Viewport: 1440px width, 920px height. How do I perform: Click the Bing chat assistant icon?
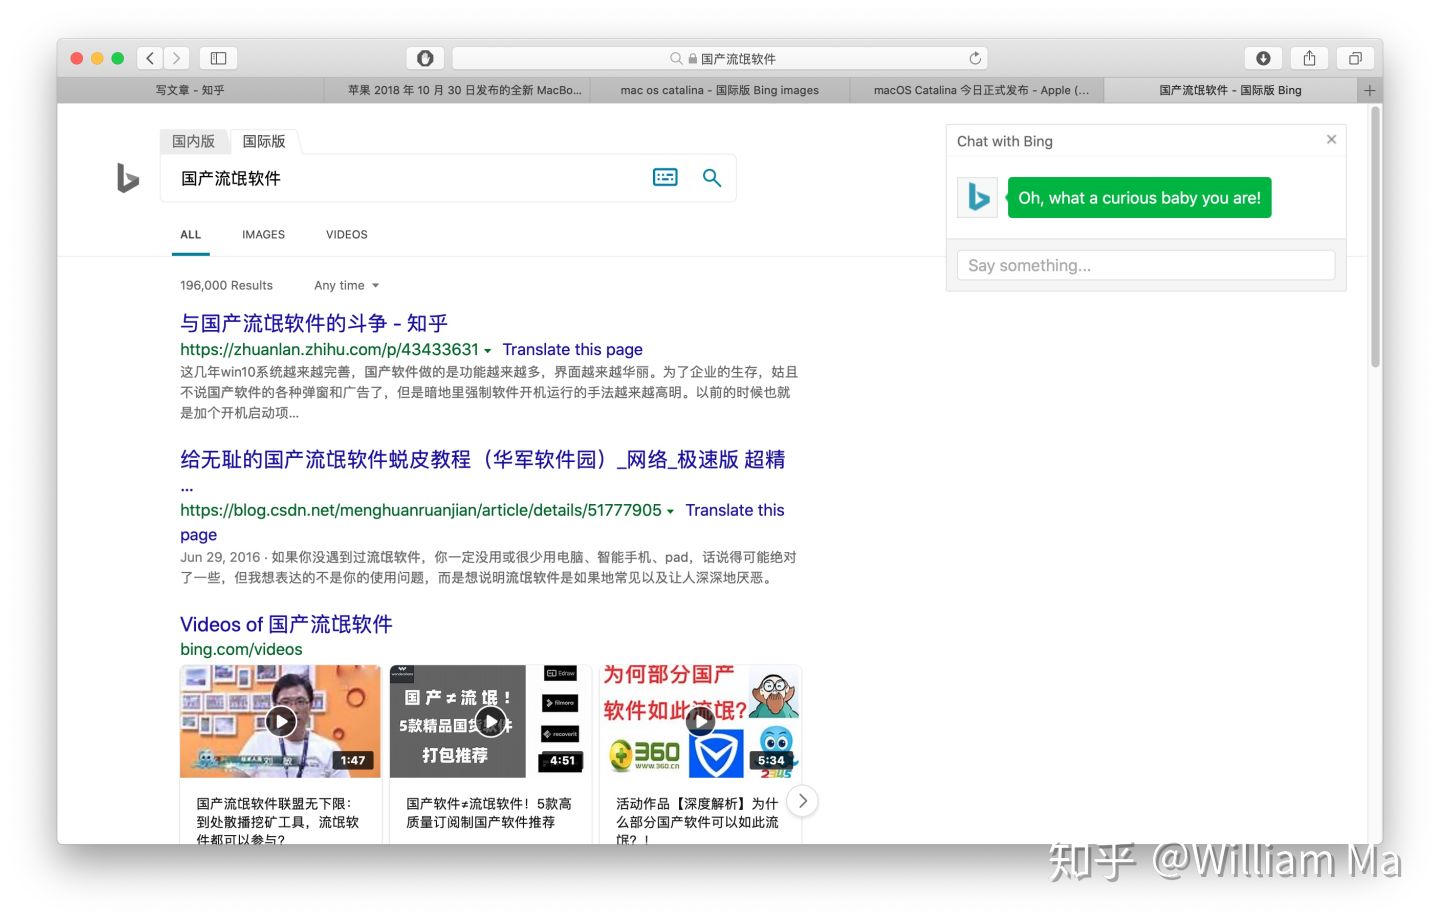click(976, 197)
